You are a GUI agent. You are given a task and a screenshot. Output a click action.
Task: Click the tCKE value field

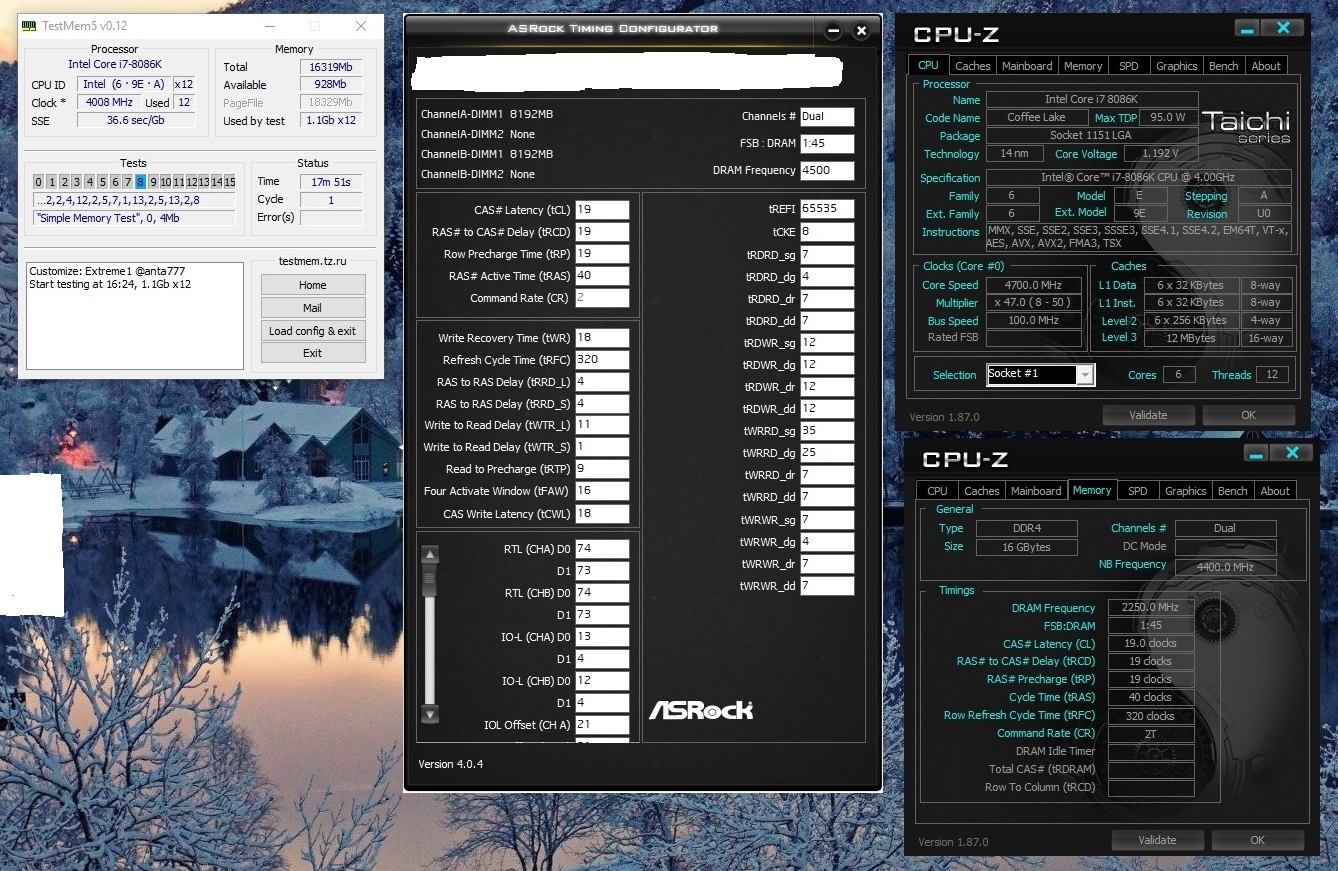click(x=827, y=232)
